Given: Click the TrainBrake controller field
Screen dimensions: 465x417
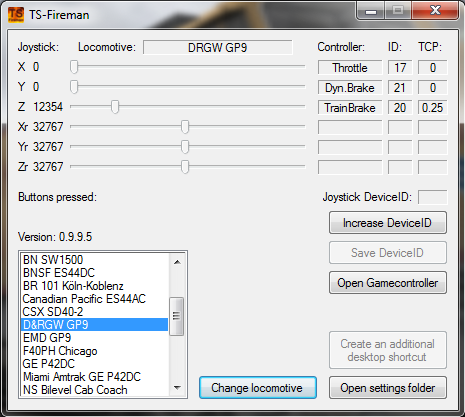Looking at the screenshot, I should point(350,108).
